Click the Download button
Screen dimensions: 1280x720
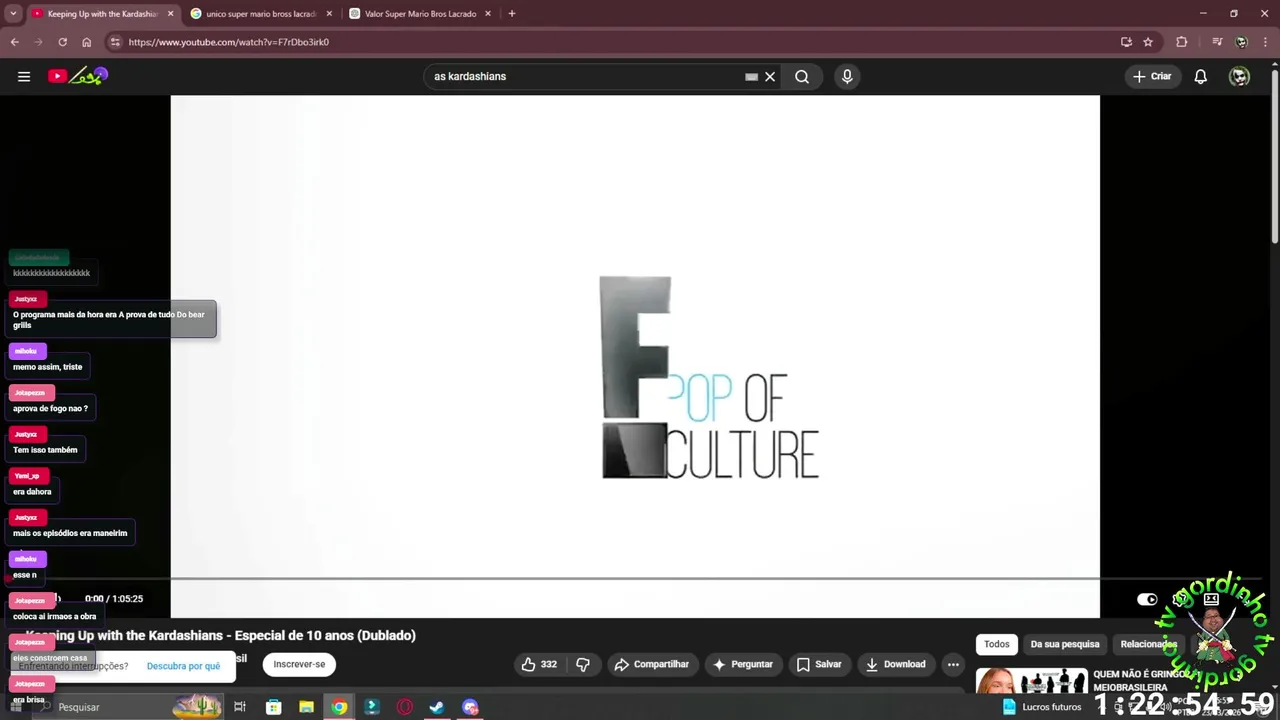pyautogui.click(x=896, y=664)
